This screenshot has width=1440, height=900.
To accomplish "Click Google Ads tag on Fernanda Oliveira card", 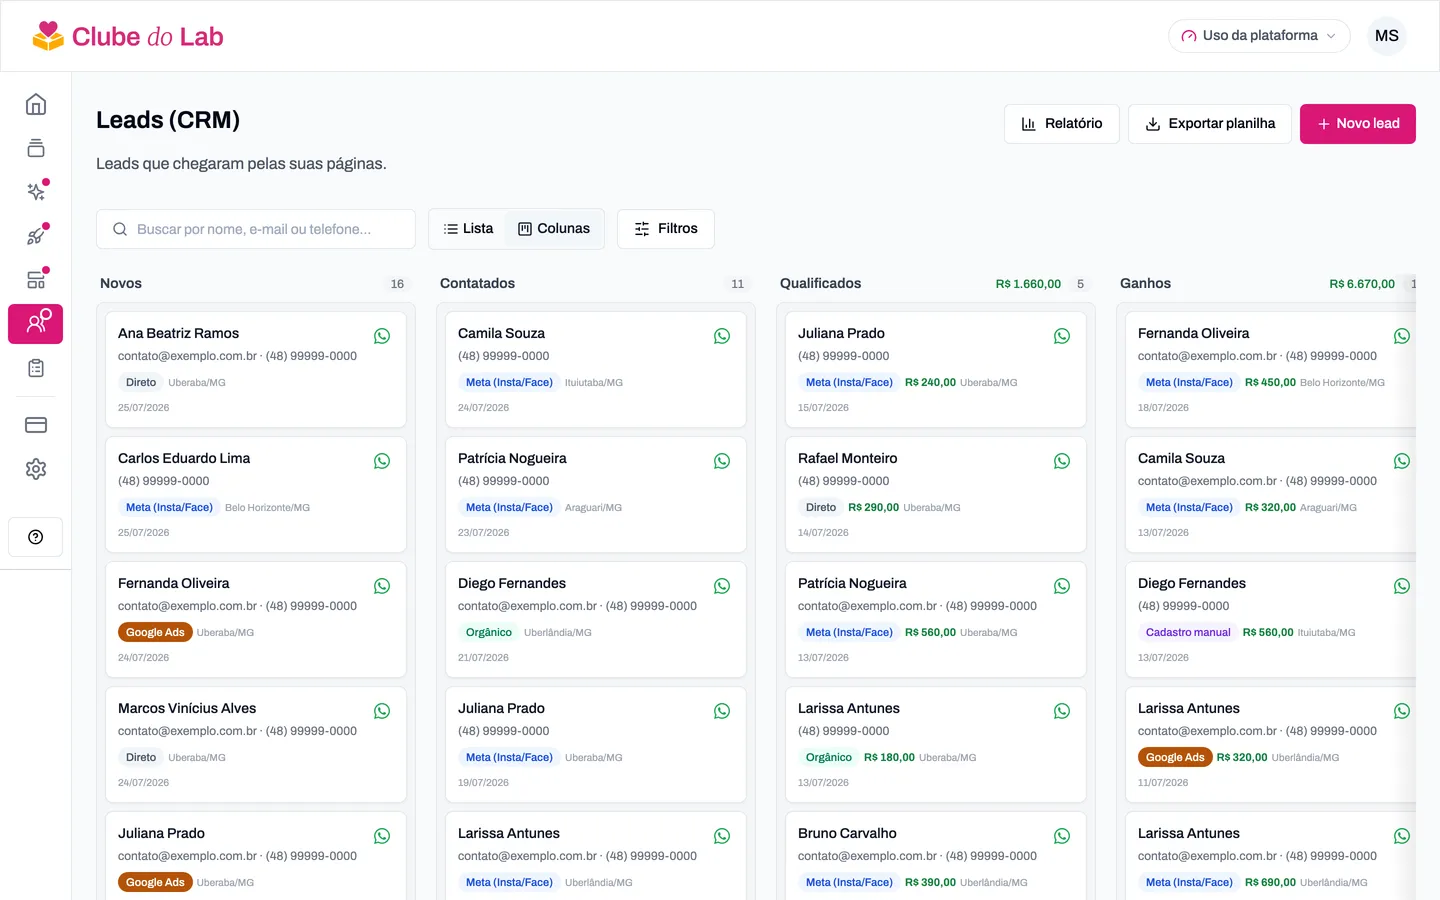I will [155, 633].
